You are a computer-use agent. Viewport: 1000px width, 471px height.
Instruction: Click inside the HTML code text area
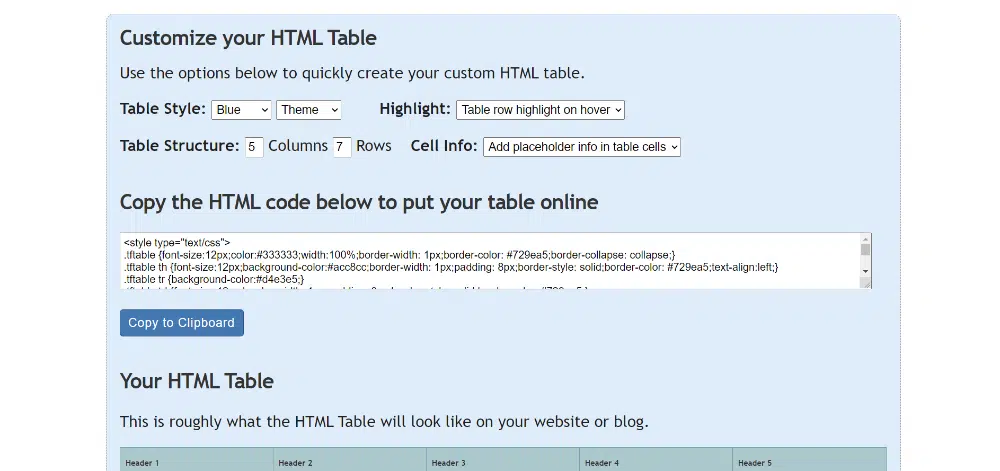click(x=490, y=261)
